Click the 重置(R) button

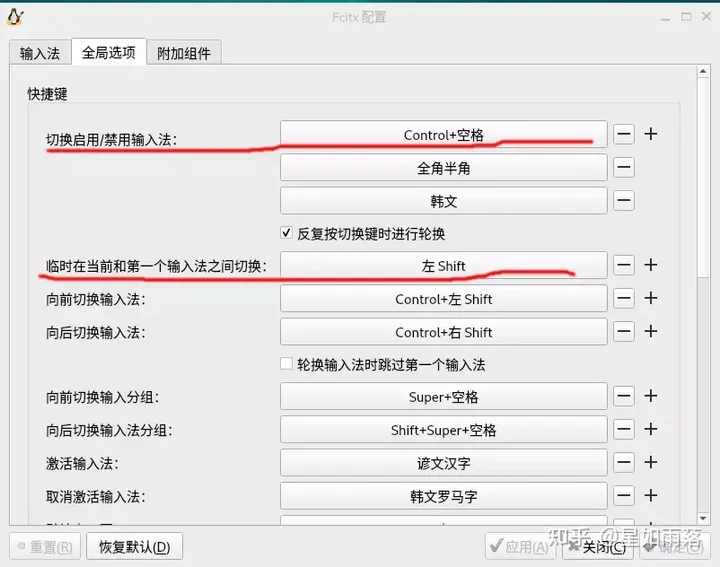[45, 546]
